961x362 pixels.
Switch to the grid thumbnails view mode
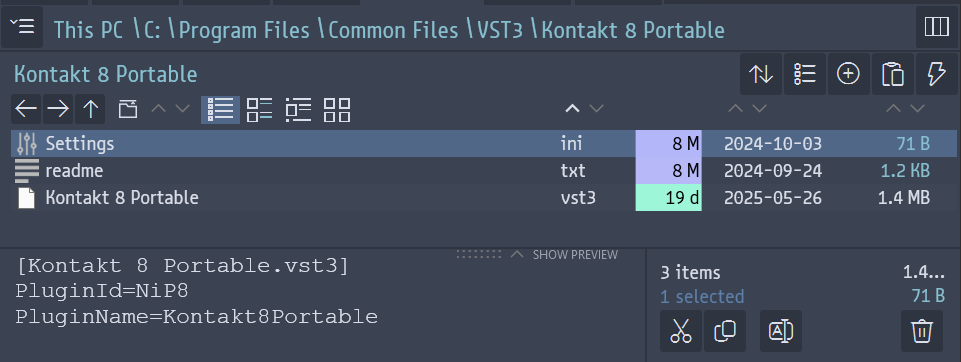337,110
